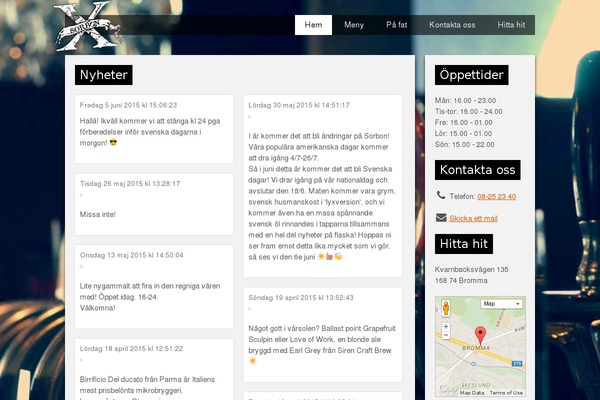Zoom out the map with minus button
This screenshot has height=400, width=600.
coord(446,335)
